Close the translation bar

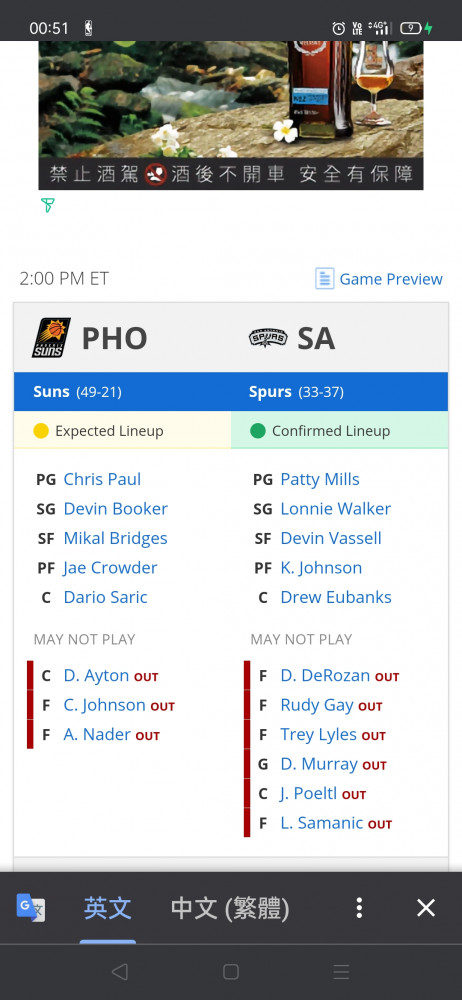pyautogui.click(x=426, y=908)
